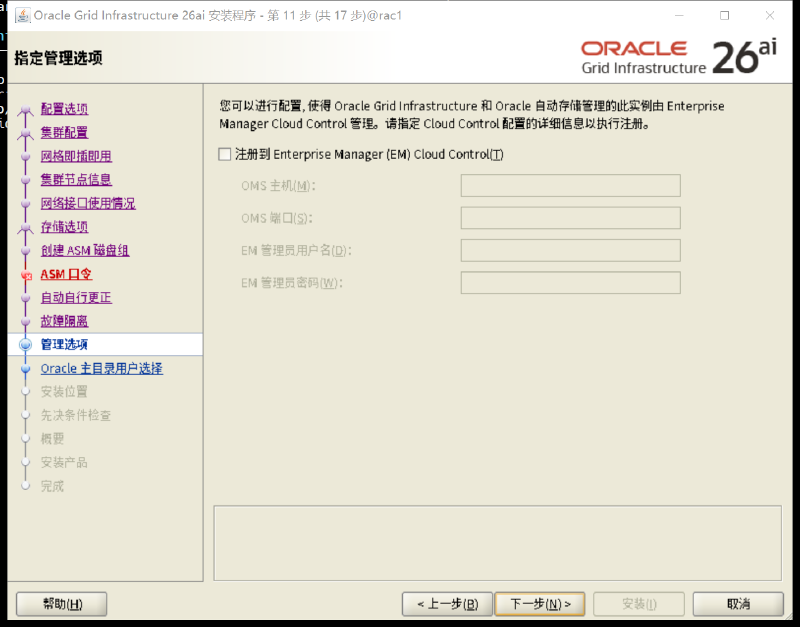Close the installer window

click(x=770, y=15)
